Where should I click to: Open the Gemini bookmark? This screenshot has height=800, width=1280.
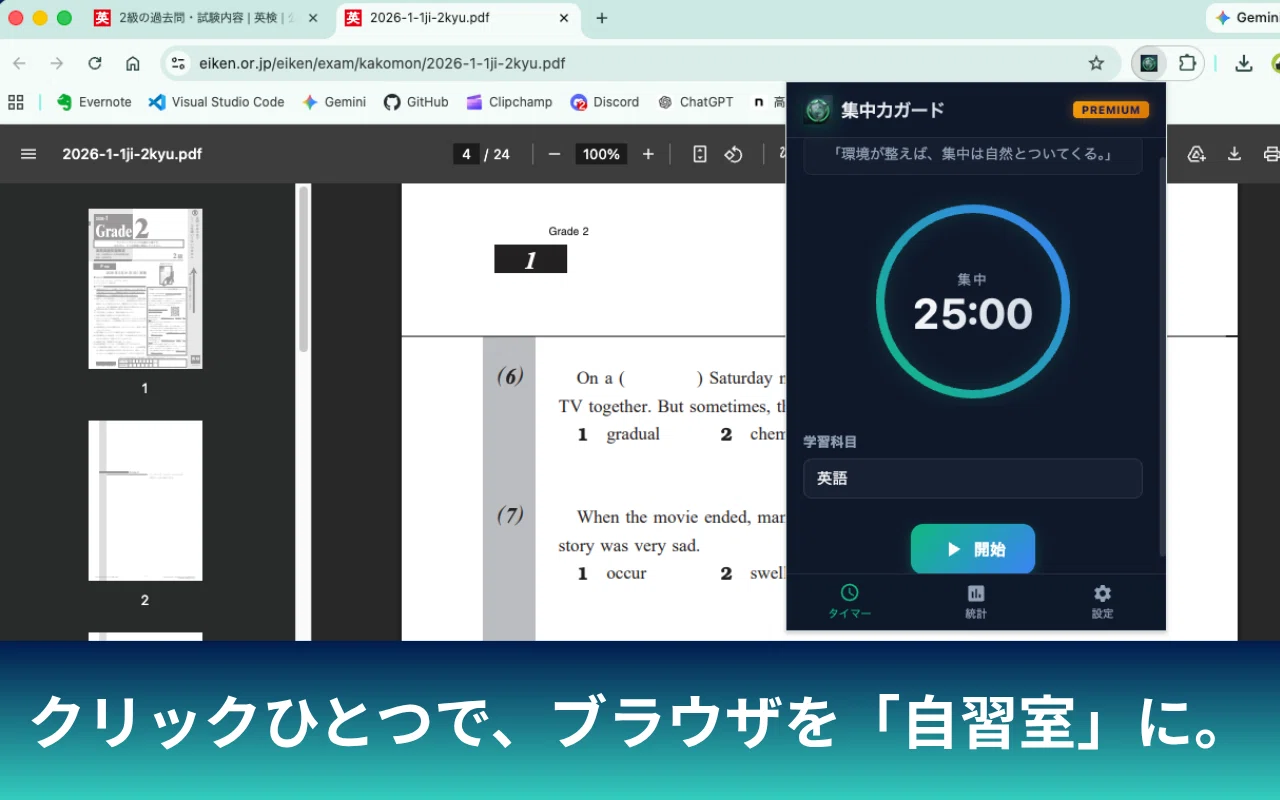[x=334, y=102]
